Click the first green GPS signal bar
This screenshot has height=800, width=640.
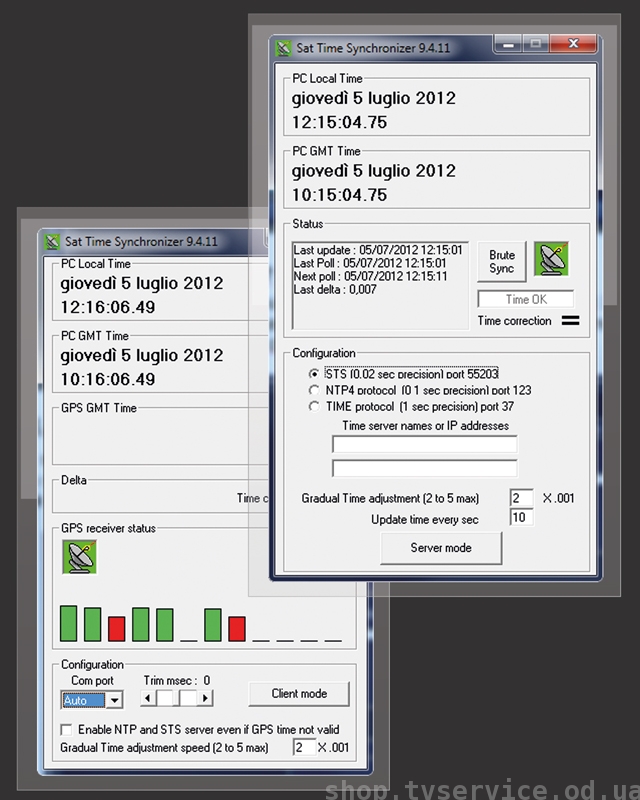click(68, 623)
